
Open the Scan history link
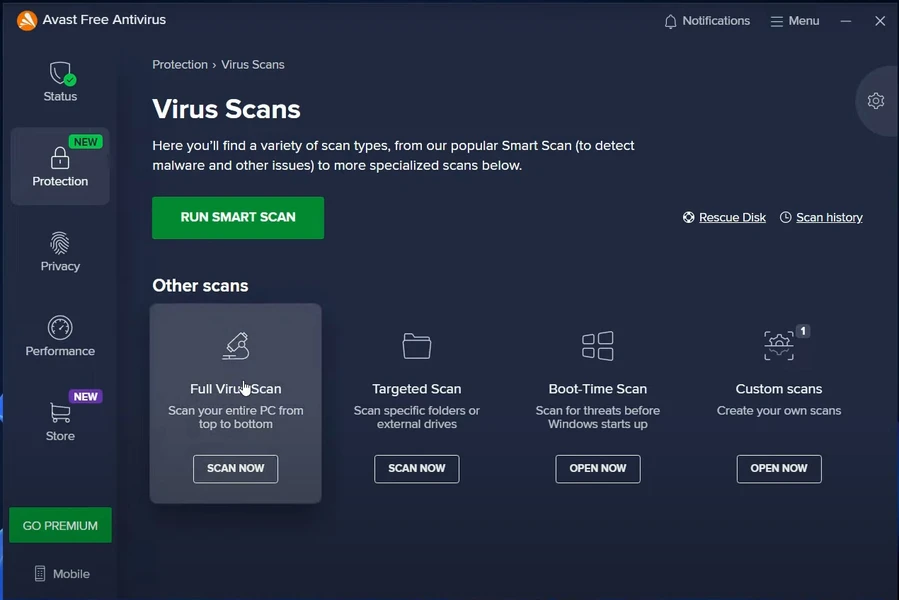[828, 217]
